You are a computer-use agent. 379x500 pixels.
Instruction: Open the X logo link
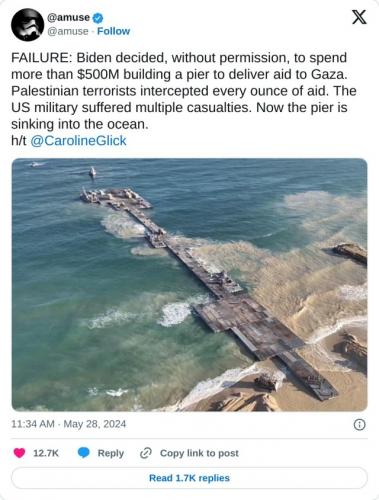point(359,17)
